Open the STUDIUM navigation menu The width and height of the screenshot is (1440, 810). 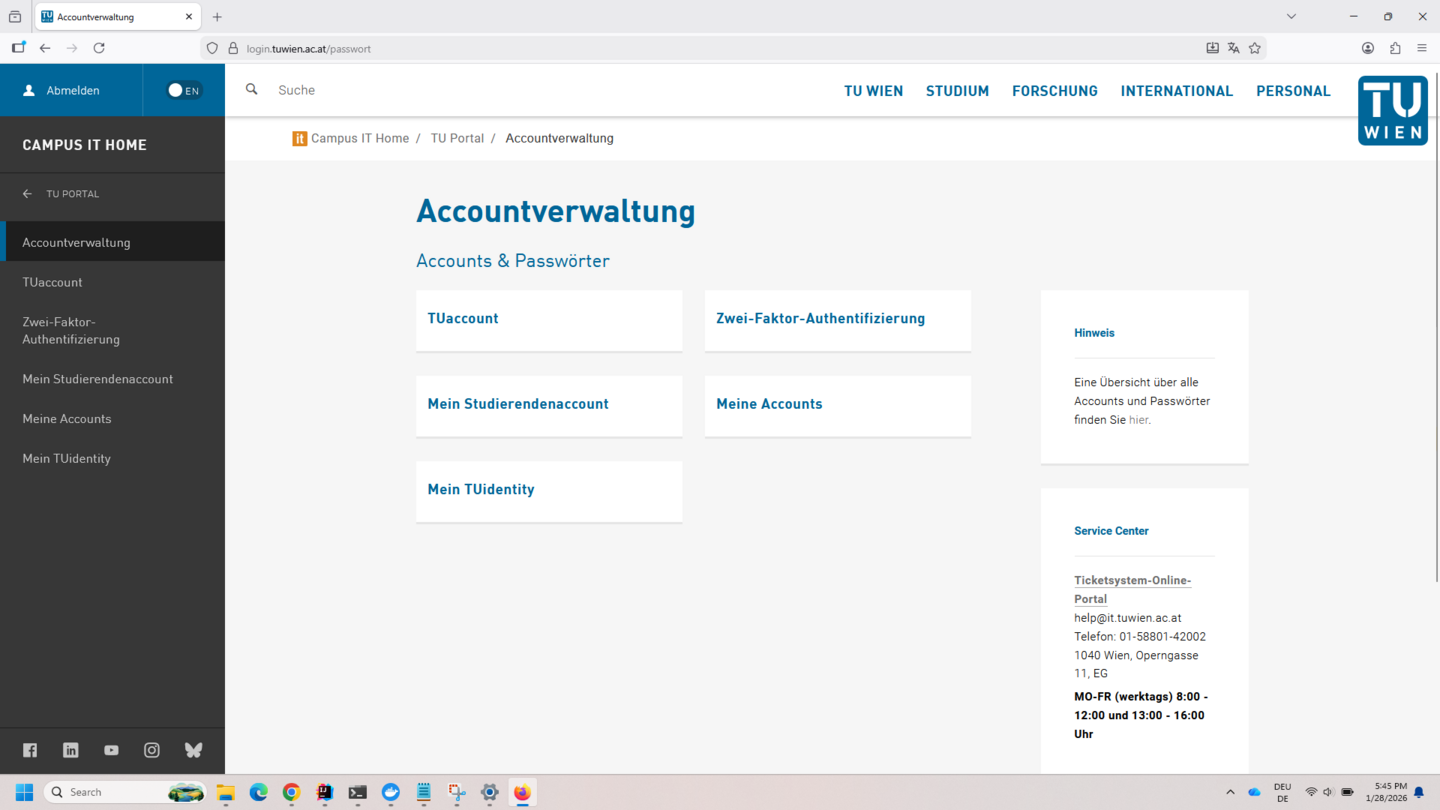tap(957, 90)
